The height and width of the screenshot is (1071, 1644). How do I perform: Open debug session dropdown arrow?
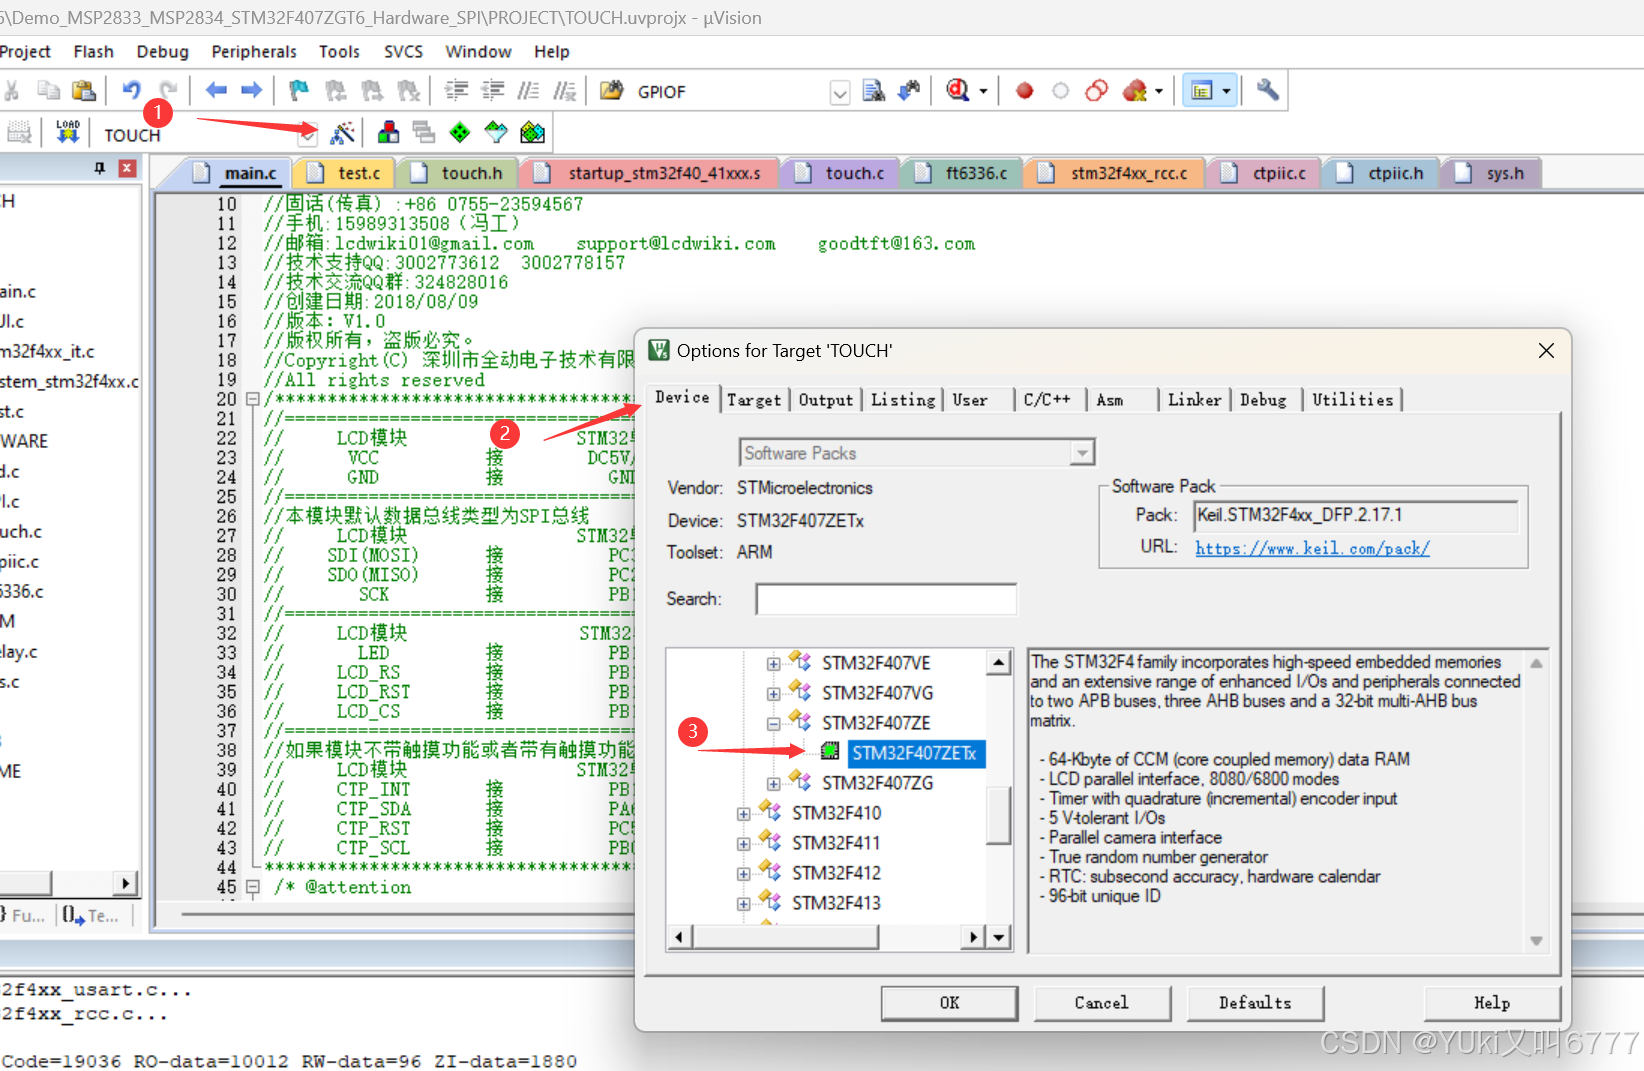[983, 92]
